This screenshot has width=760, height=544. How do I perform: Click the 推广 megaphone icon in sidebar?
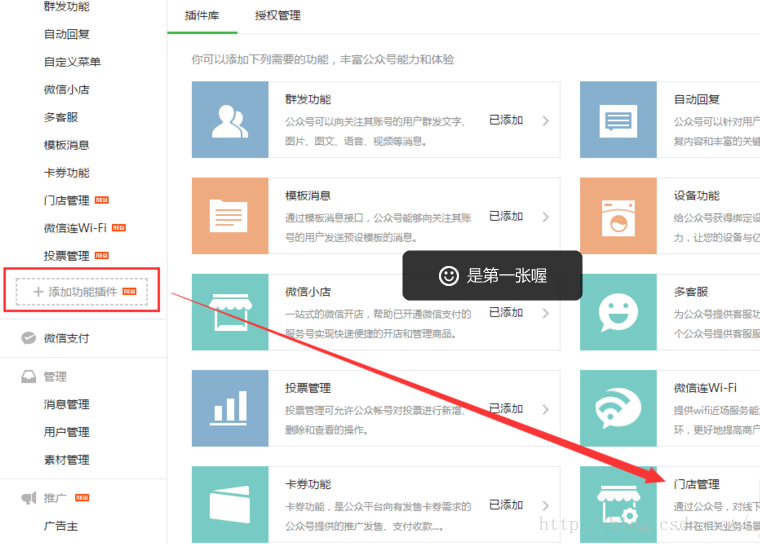pos(29,498)
